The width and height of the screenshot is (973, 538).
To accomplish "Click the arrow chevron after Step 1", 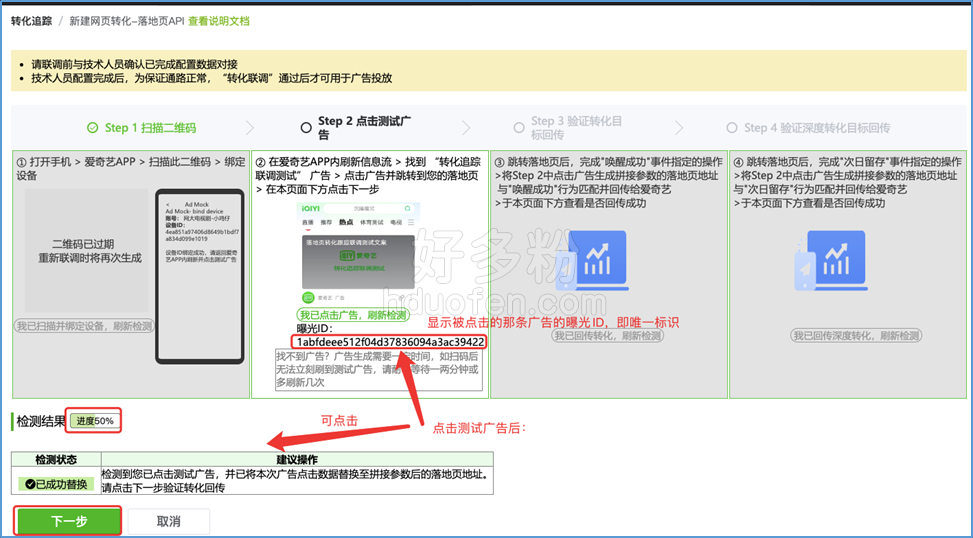I will pyautogui.click(x=249, y=128).
